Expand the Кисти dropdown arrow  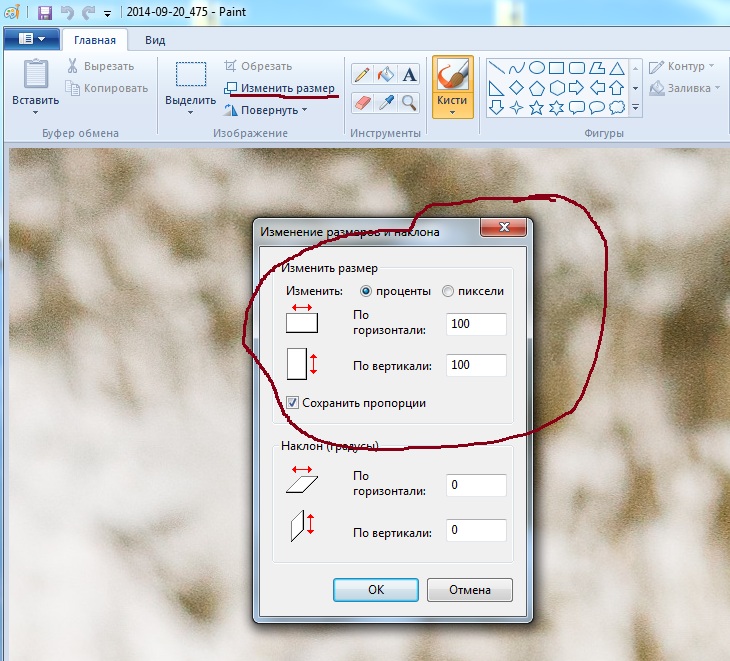click(452, 112)
